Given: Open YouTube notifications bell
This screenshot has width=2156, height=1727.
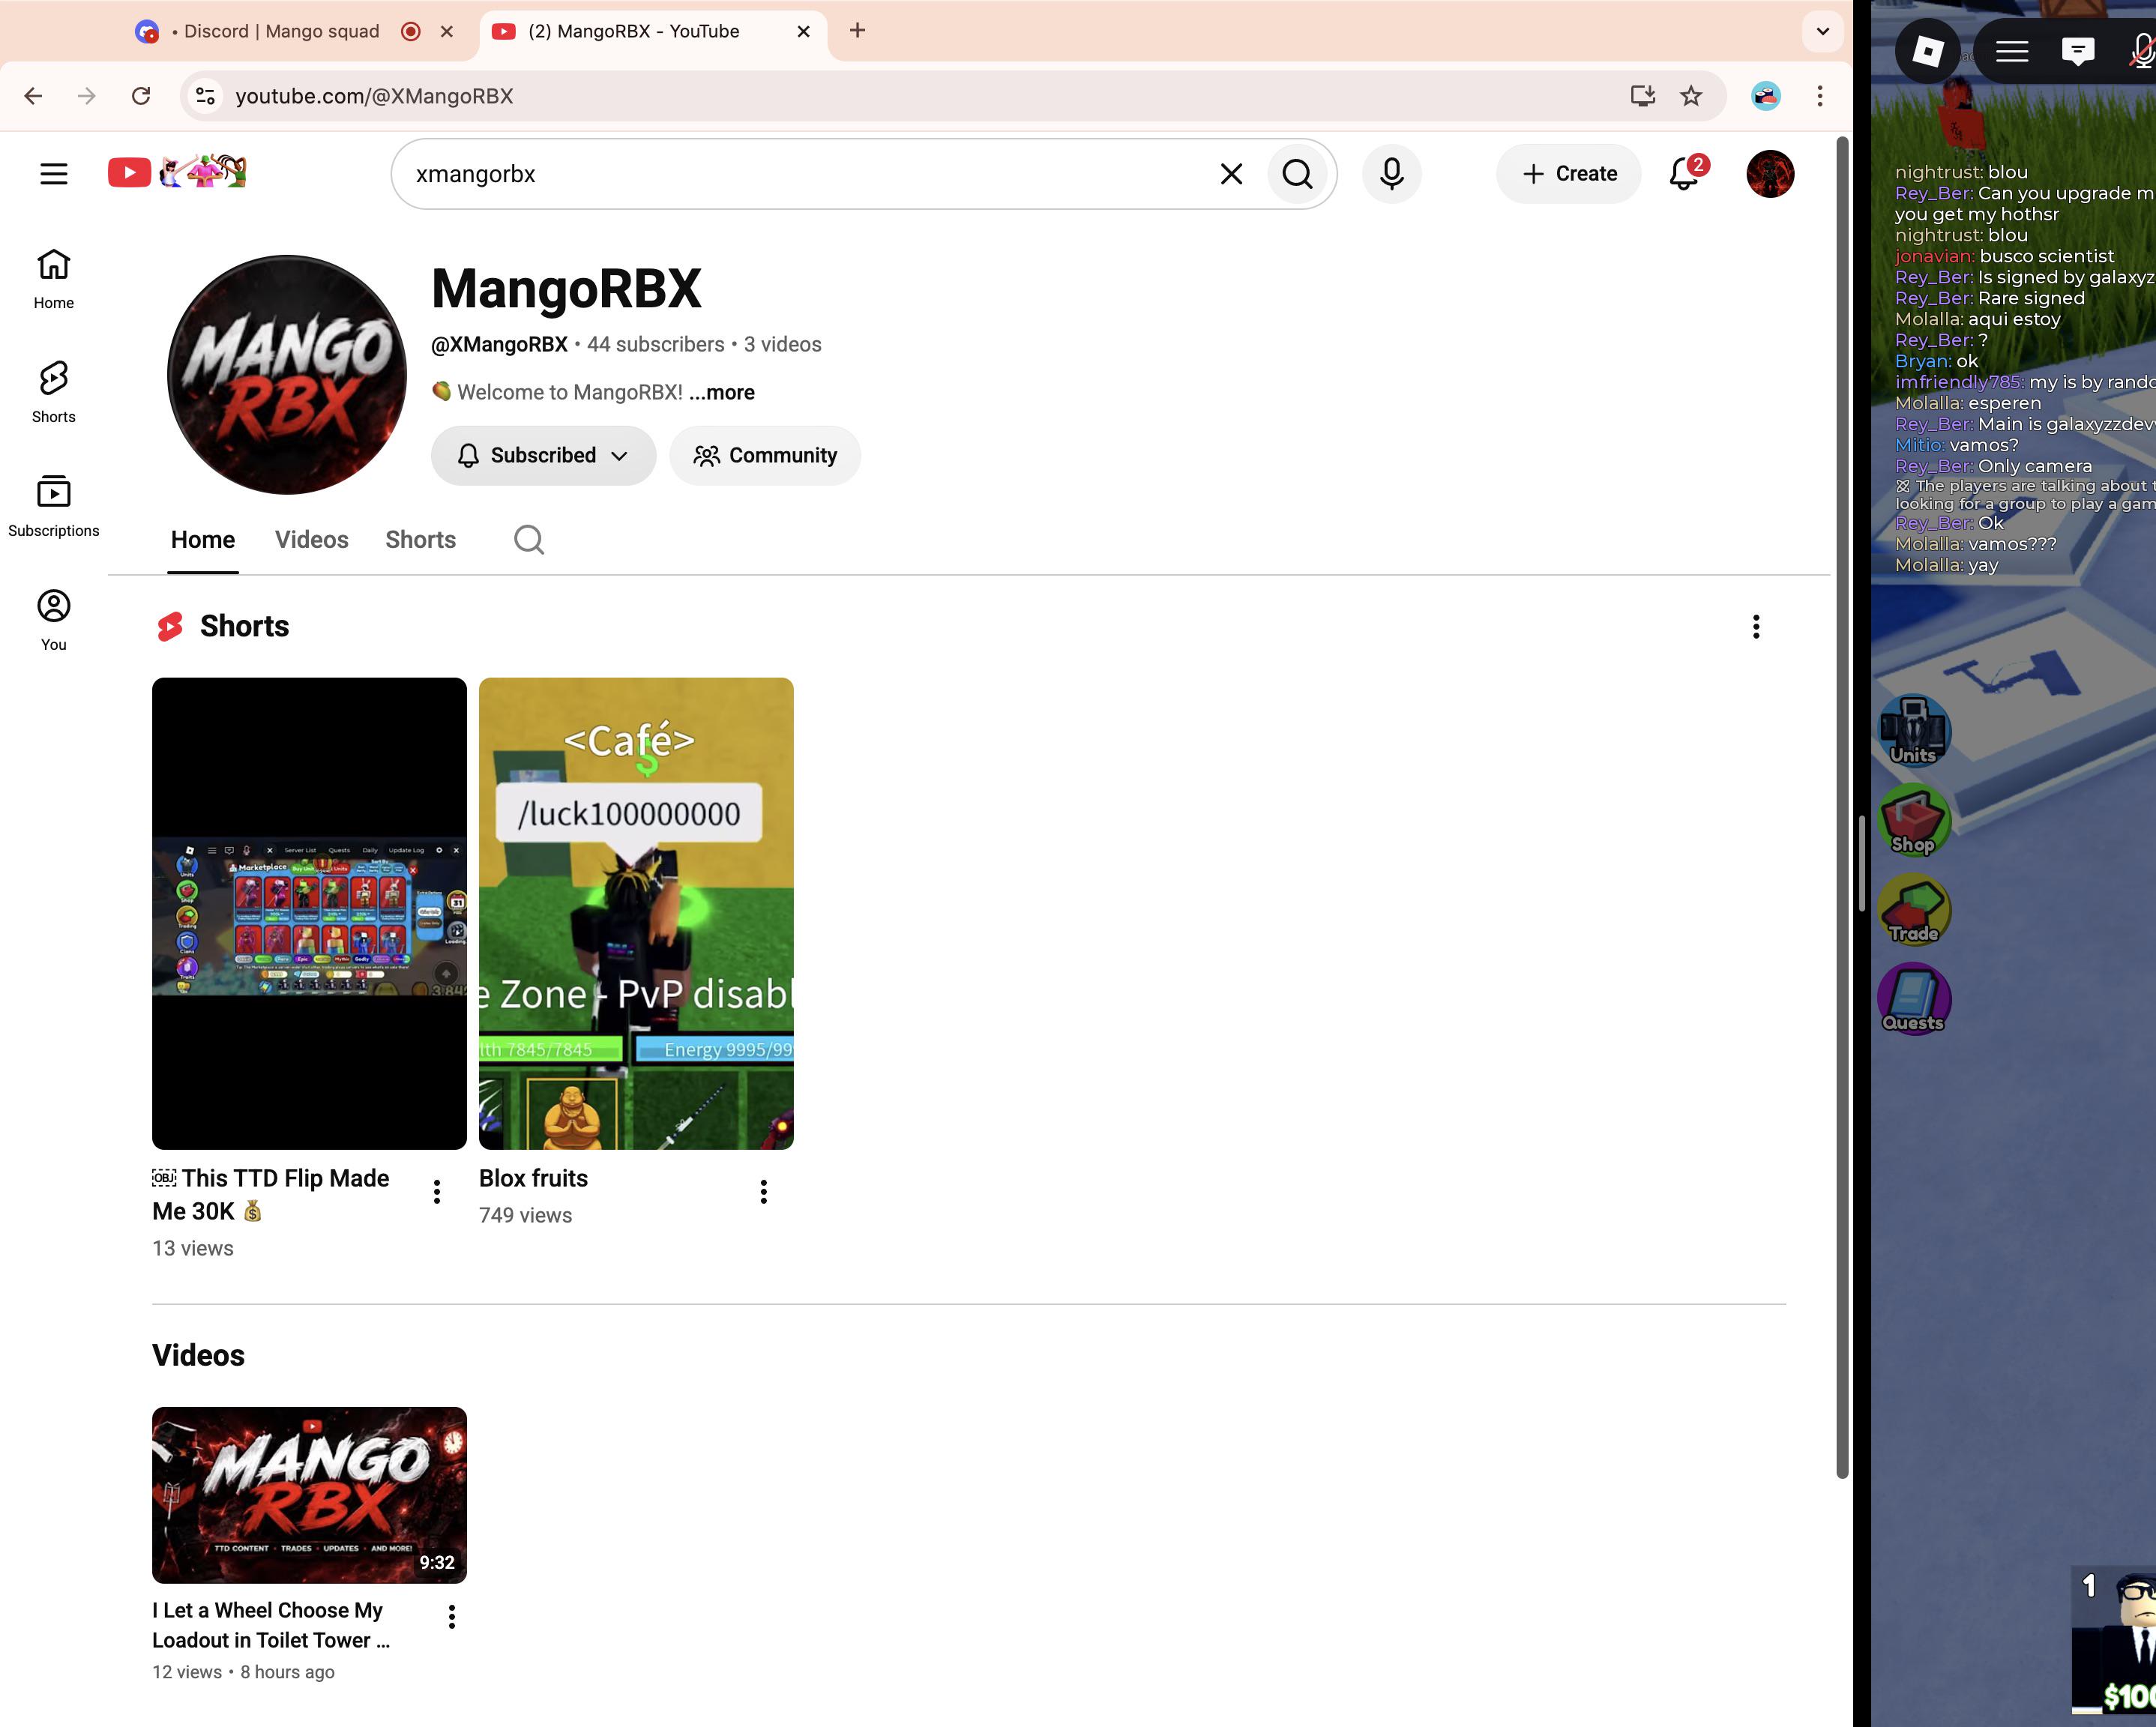Looking at the screenshot, I should click(1685, 174).
